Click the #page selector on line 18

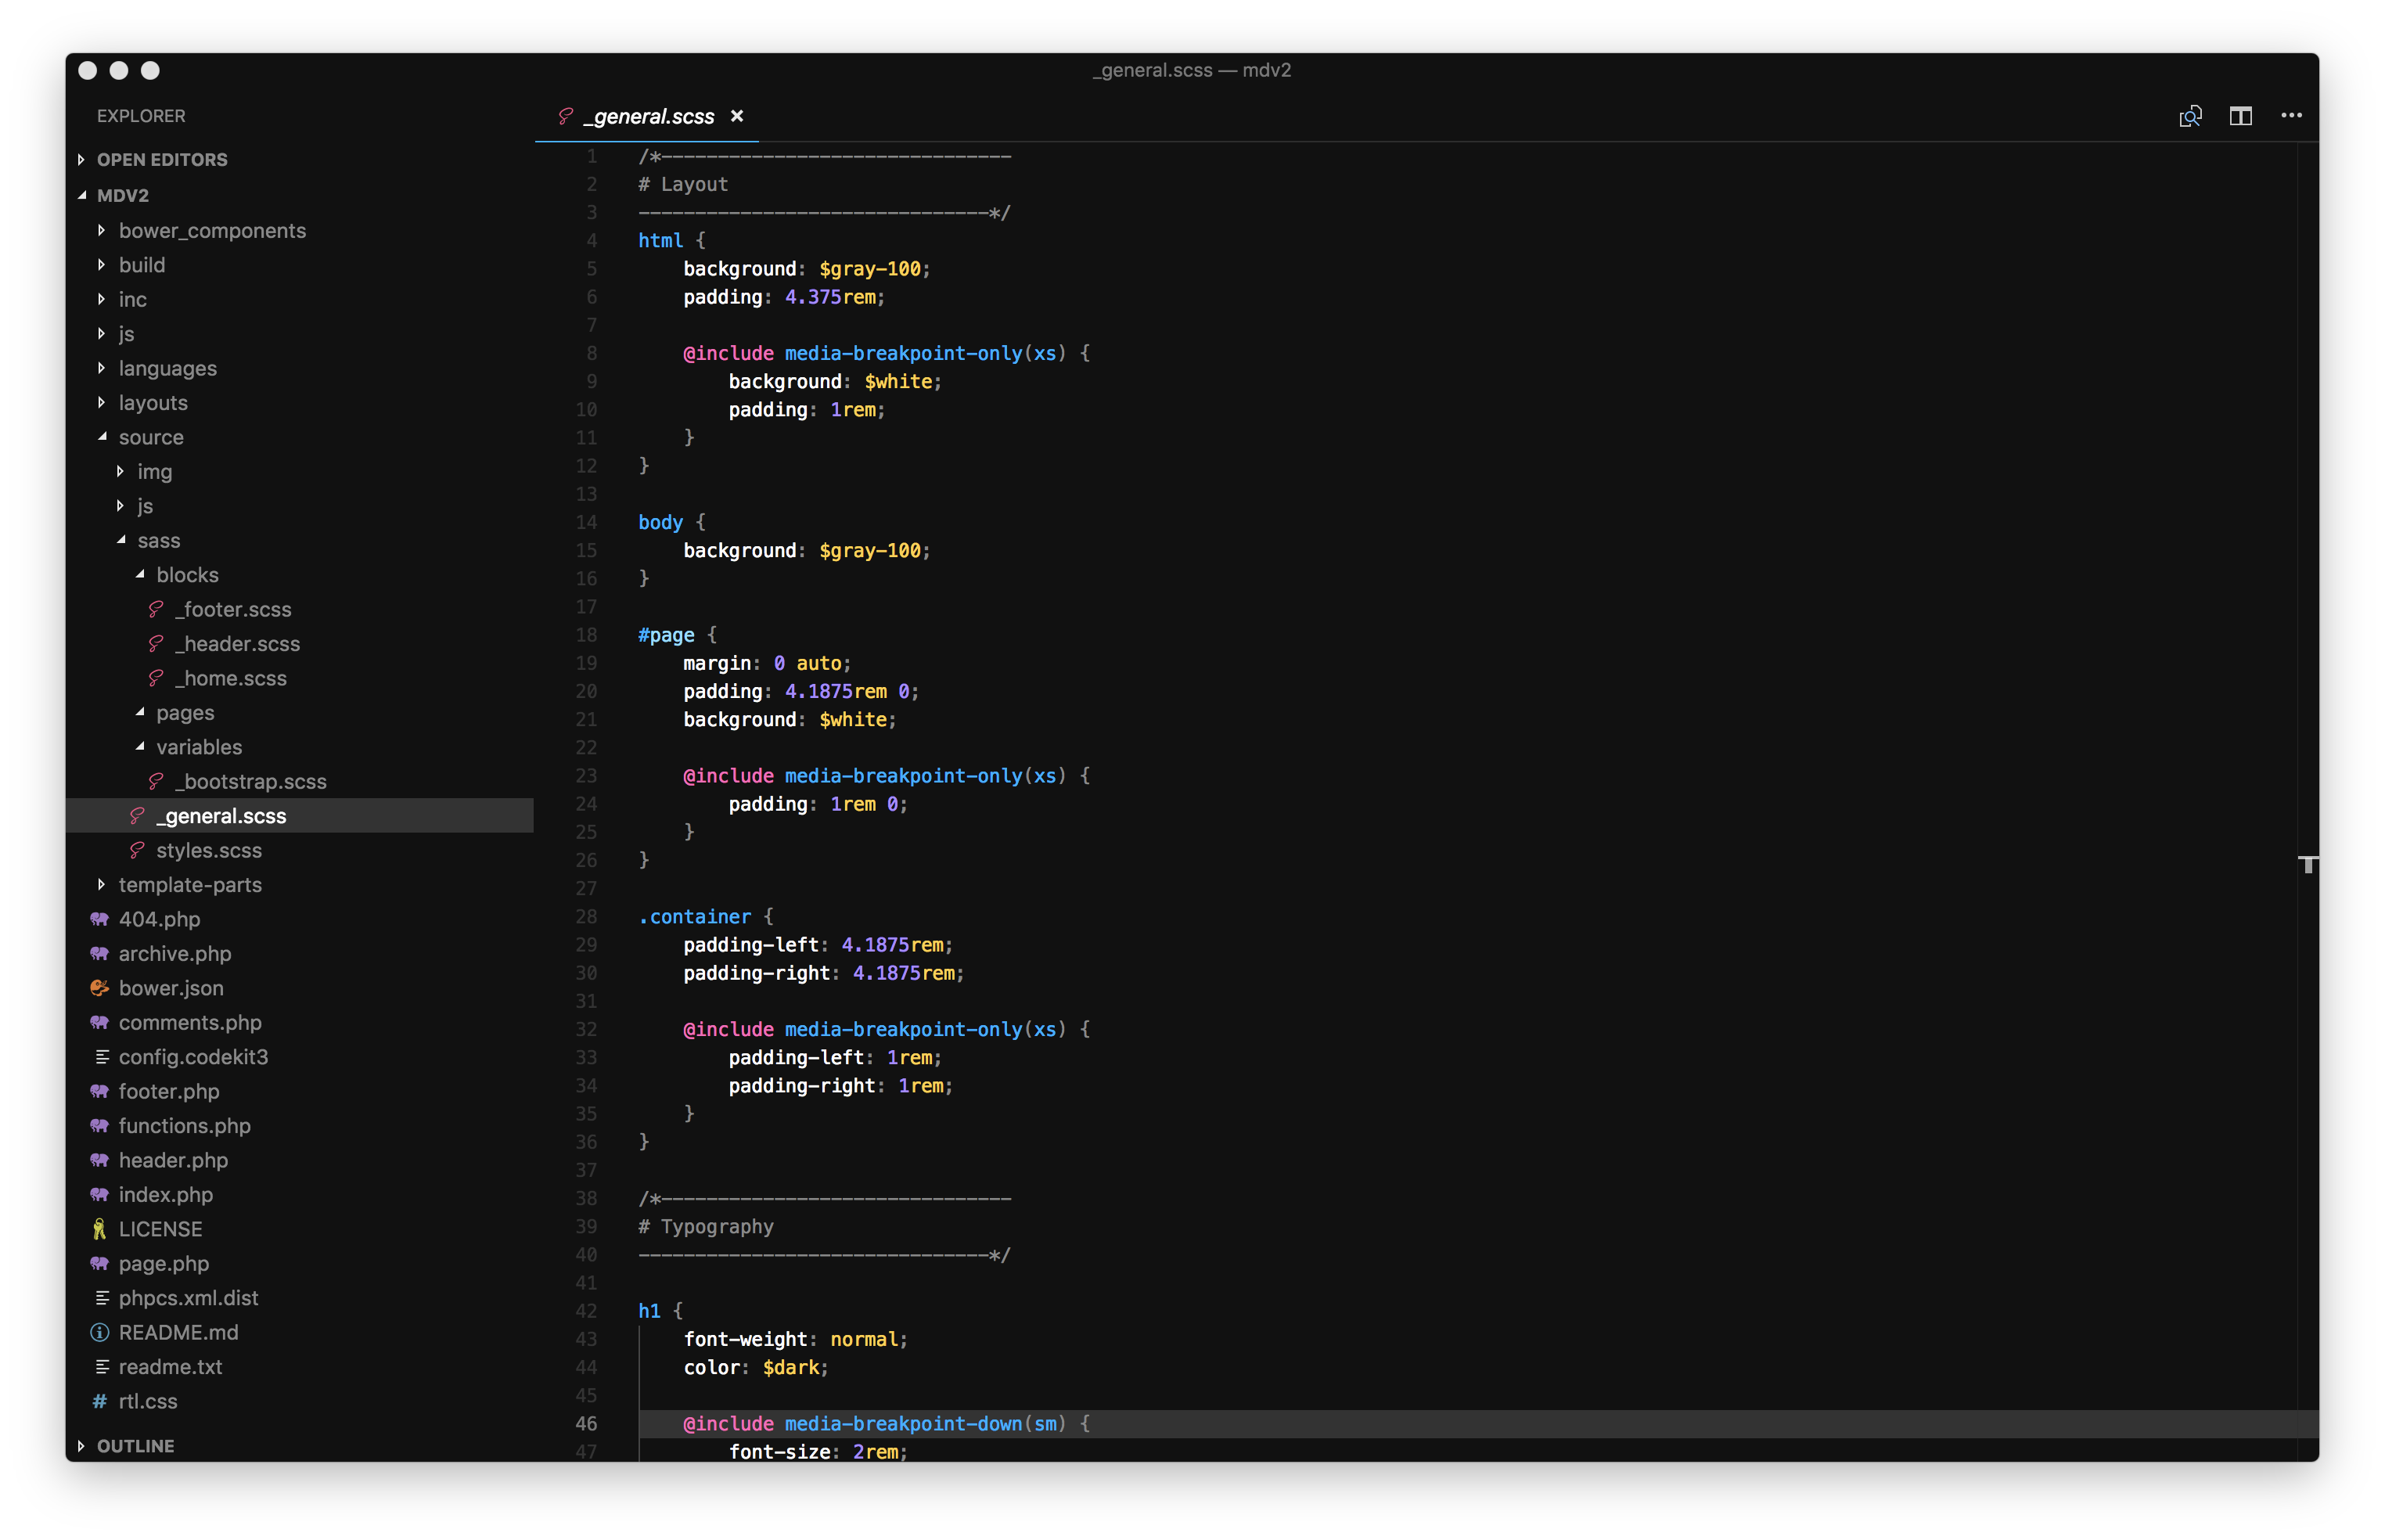point(666,635)
